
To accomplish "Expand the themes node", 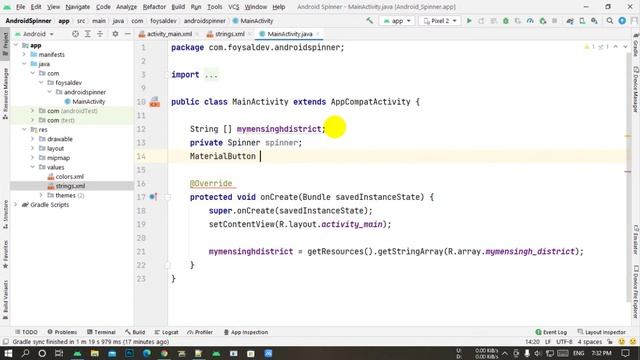I will pos(41,195).
